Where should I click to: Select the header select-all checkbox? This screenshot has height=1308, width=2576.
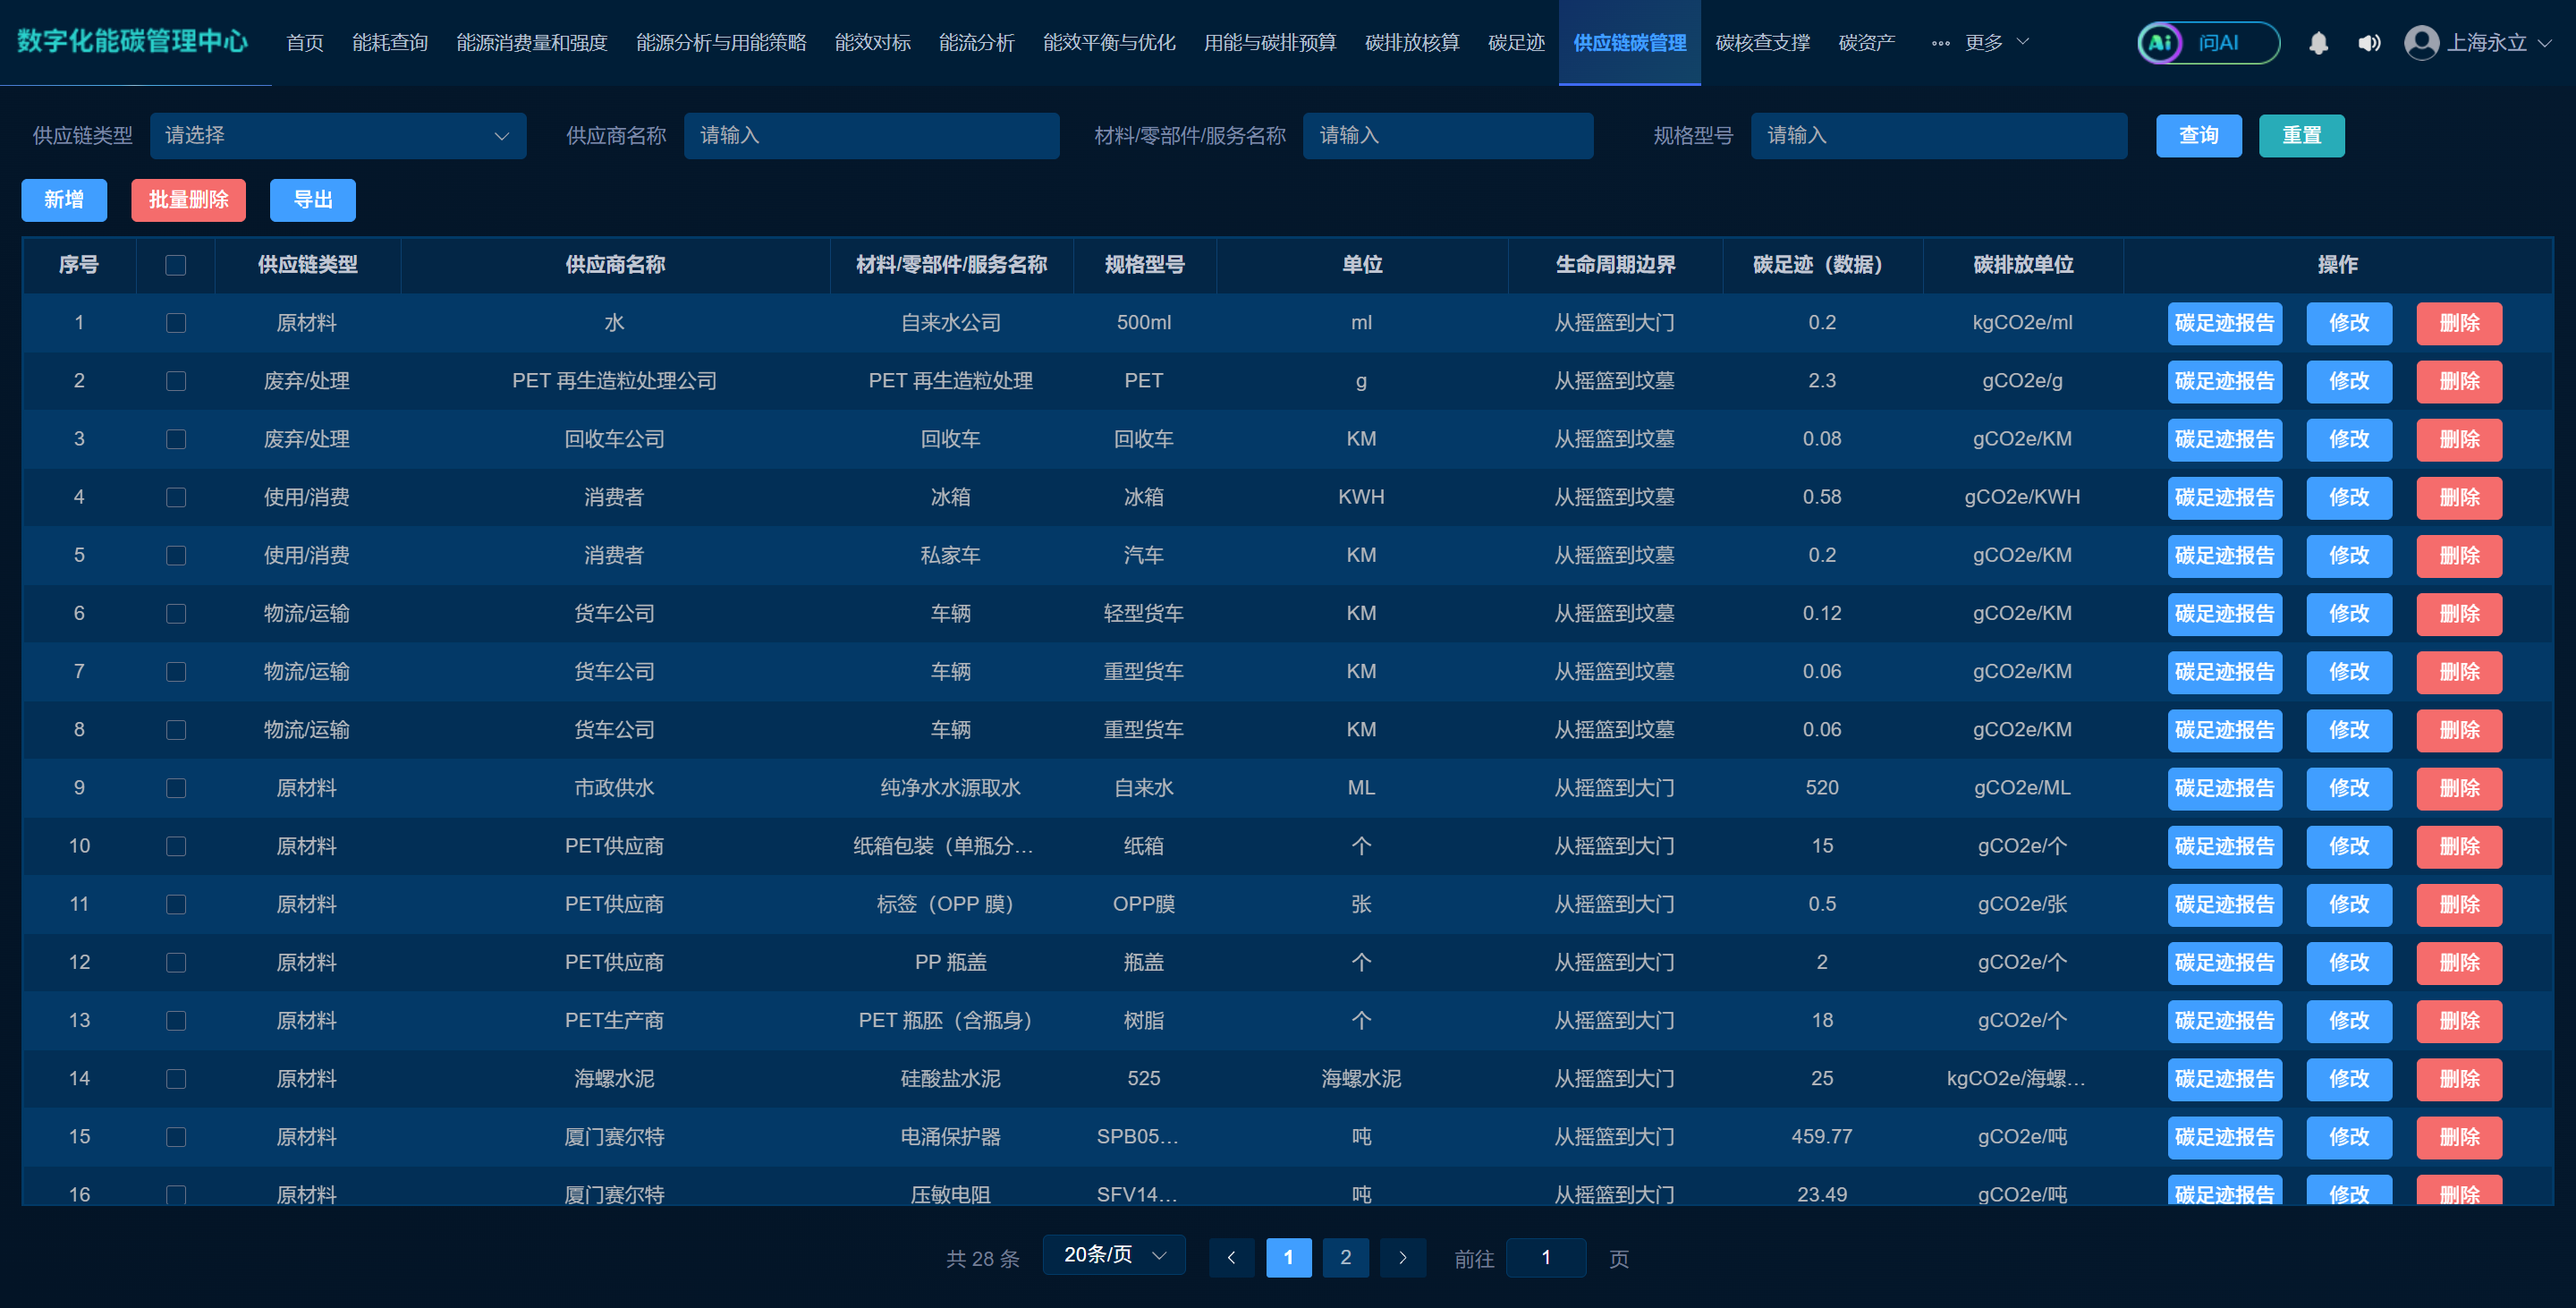(176, 265)
